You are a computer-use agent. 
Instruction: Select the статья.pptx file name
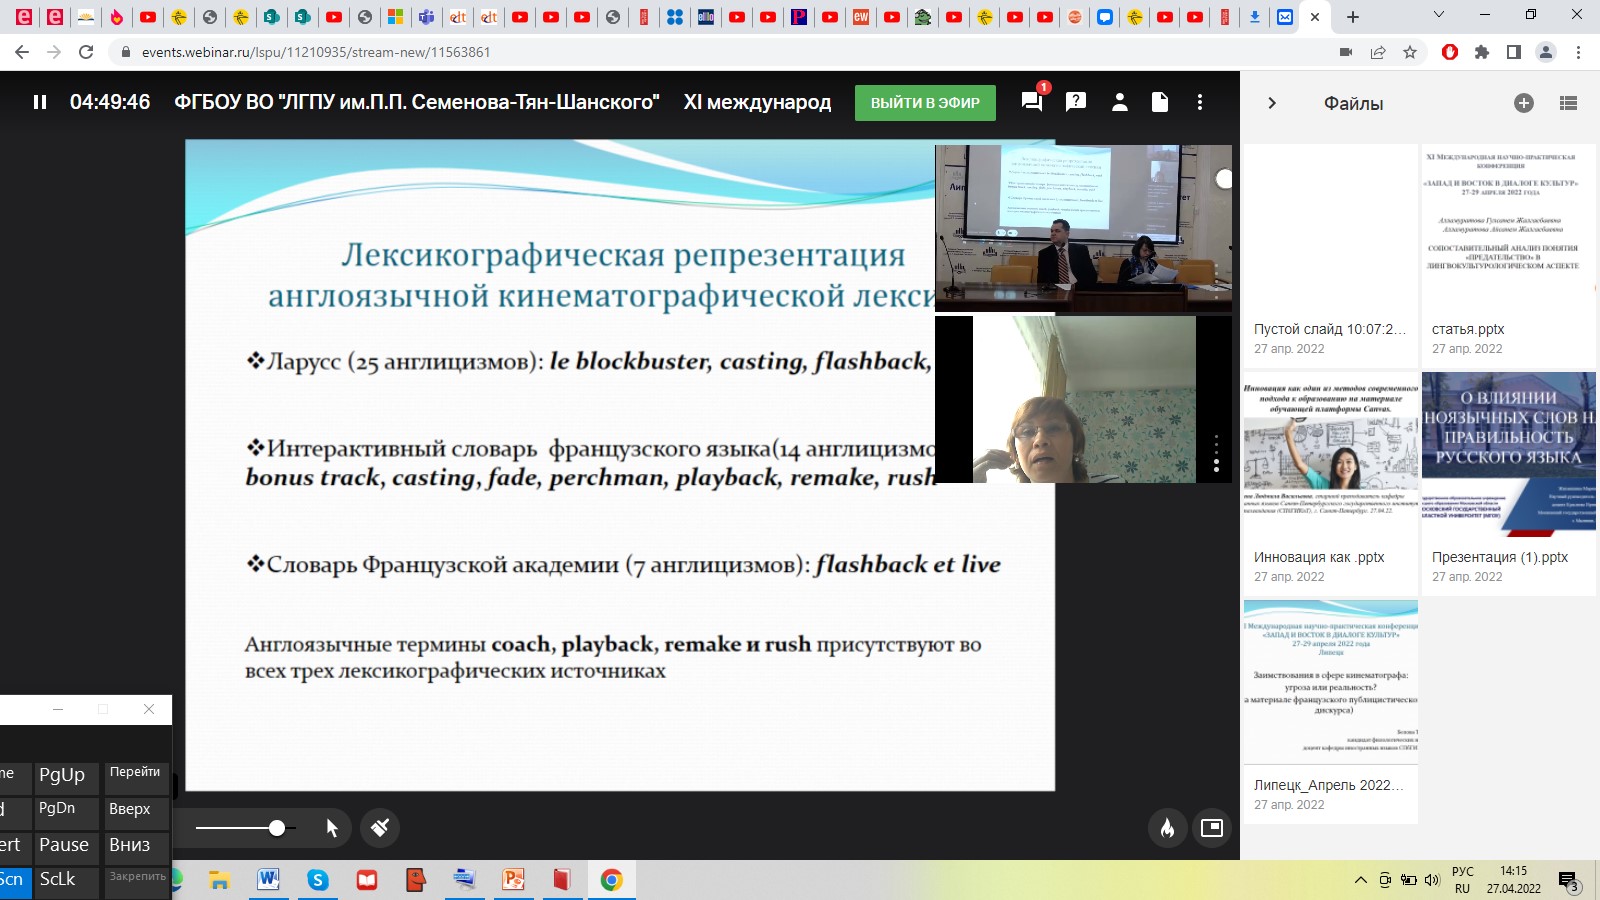(1467, 329)
